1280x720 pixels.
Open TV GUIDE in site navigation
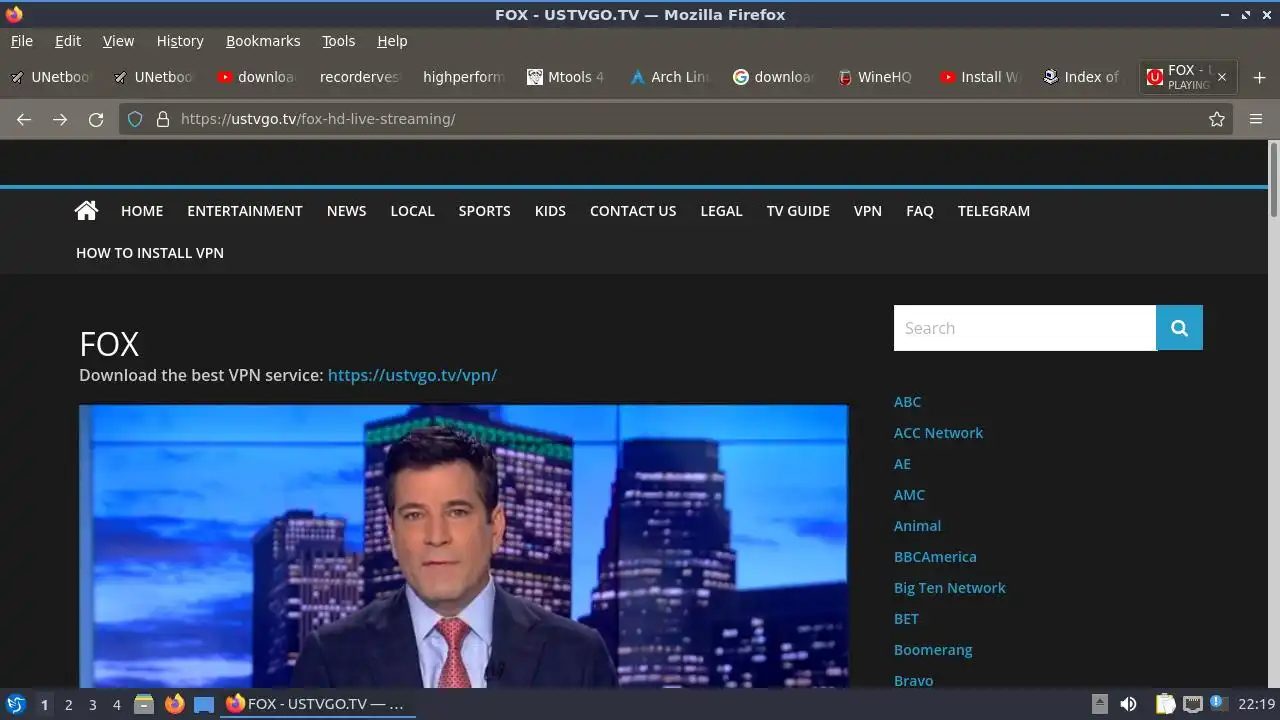pyautogui.click(x=798, y=211)
